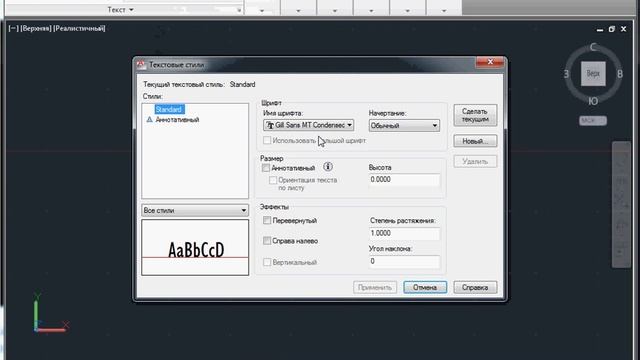Image resolution: width=640 pixels, height=360 pixels.
Task: Click the annotative triangle icon beside Аннотативный style
Action: point(149,120)
